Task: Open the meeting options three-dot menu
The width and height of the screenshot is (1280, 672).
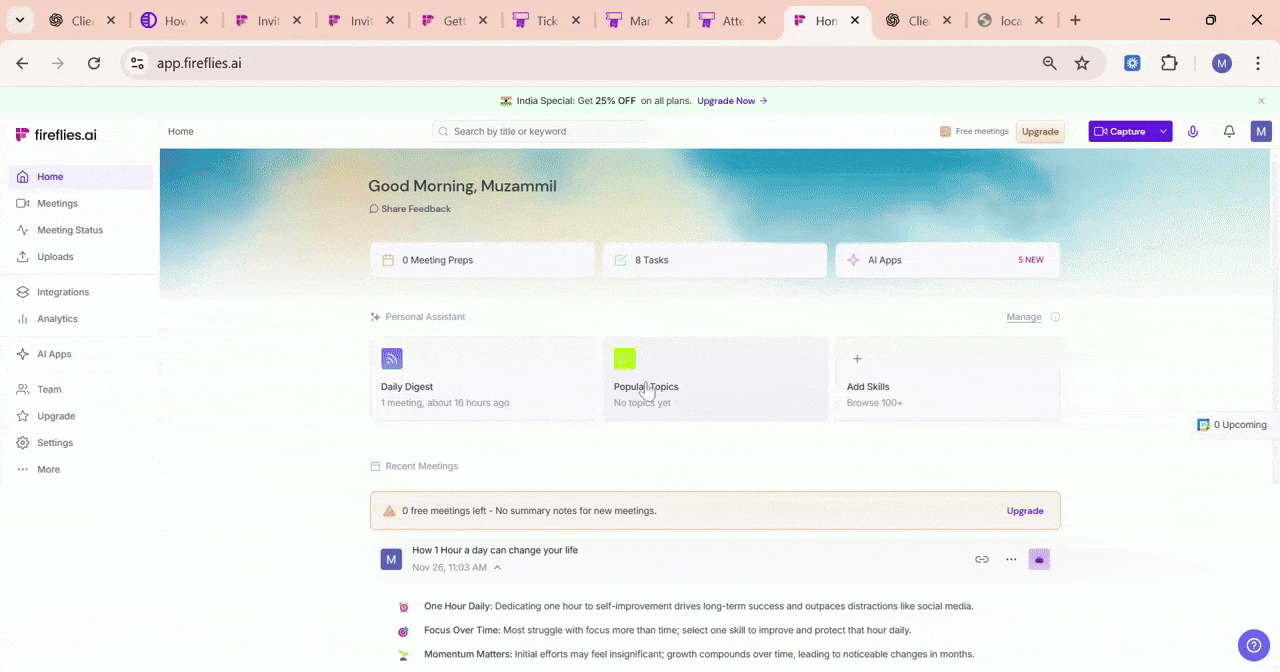Action: pyautogui.click(x=1011, y=559)
